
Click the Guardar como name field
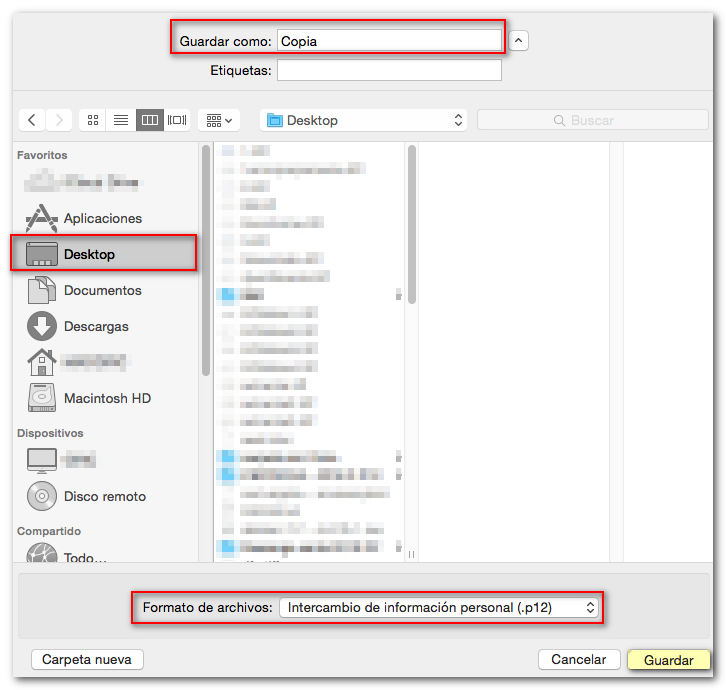(389, 41)
